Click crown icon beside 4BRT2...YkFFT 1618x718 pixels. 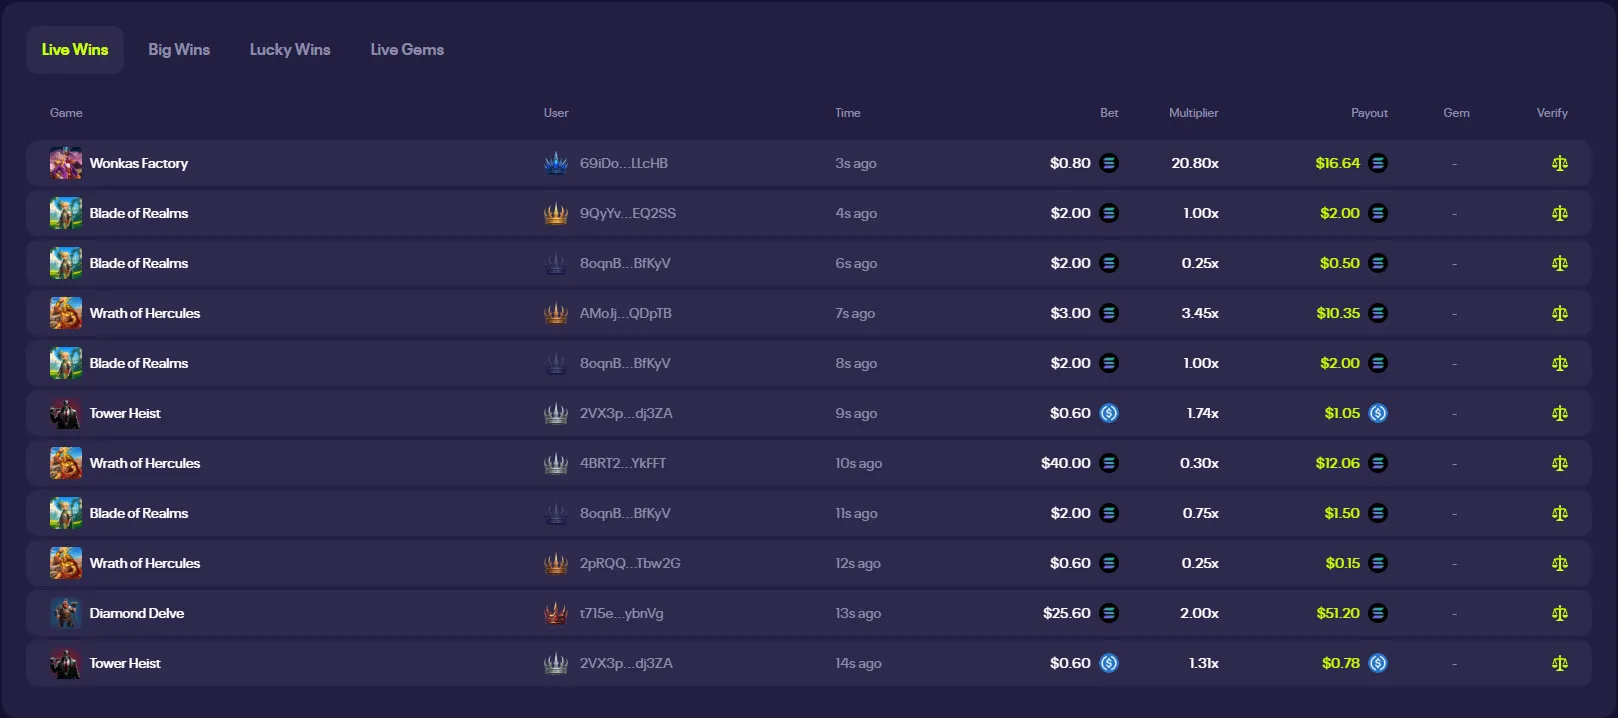(556, 463)
